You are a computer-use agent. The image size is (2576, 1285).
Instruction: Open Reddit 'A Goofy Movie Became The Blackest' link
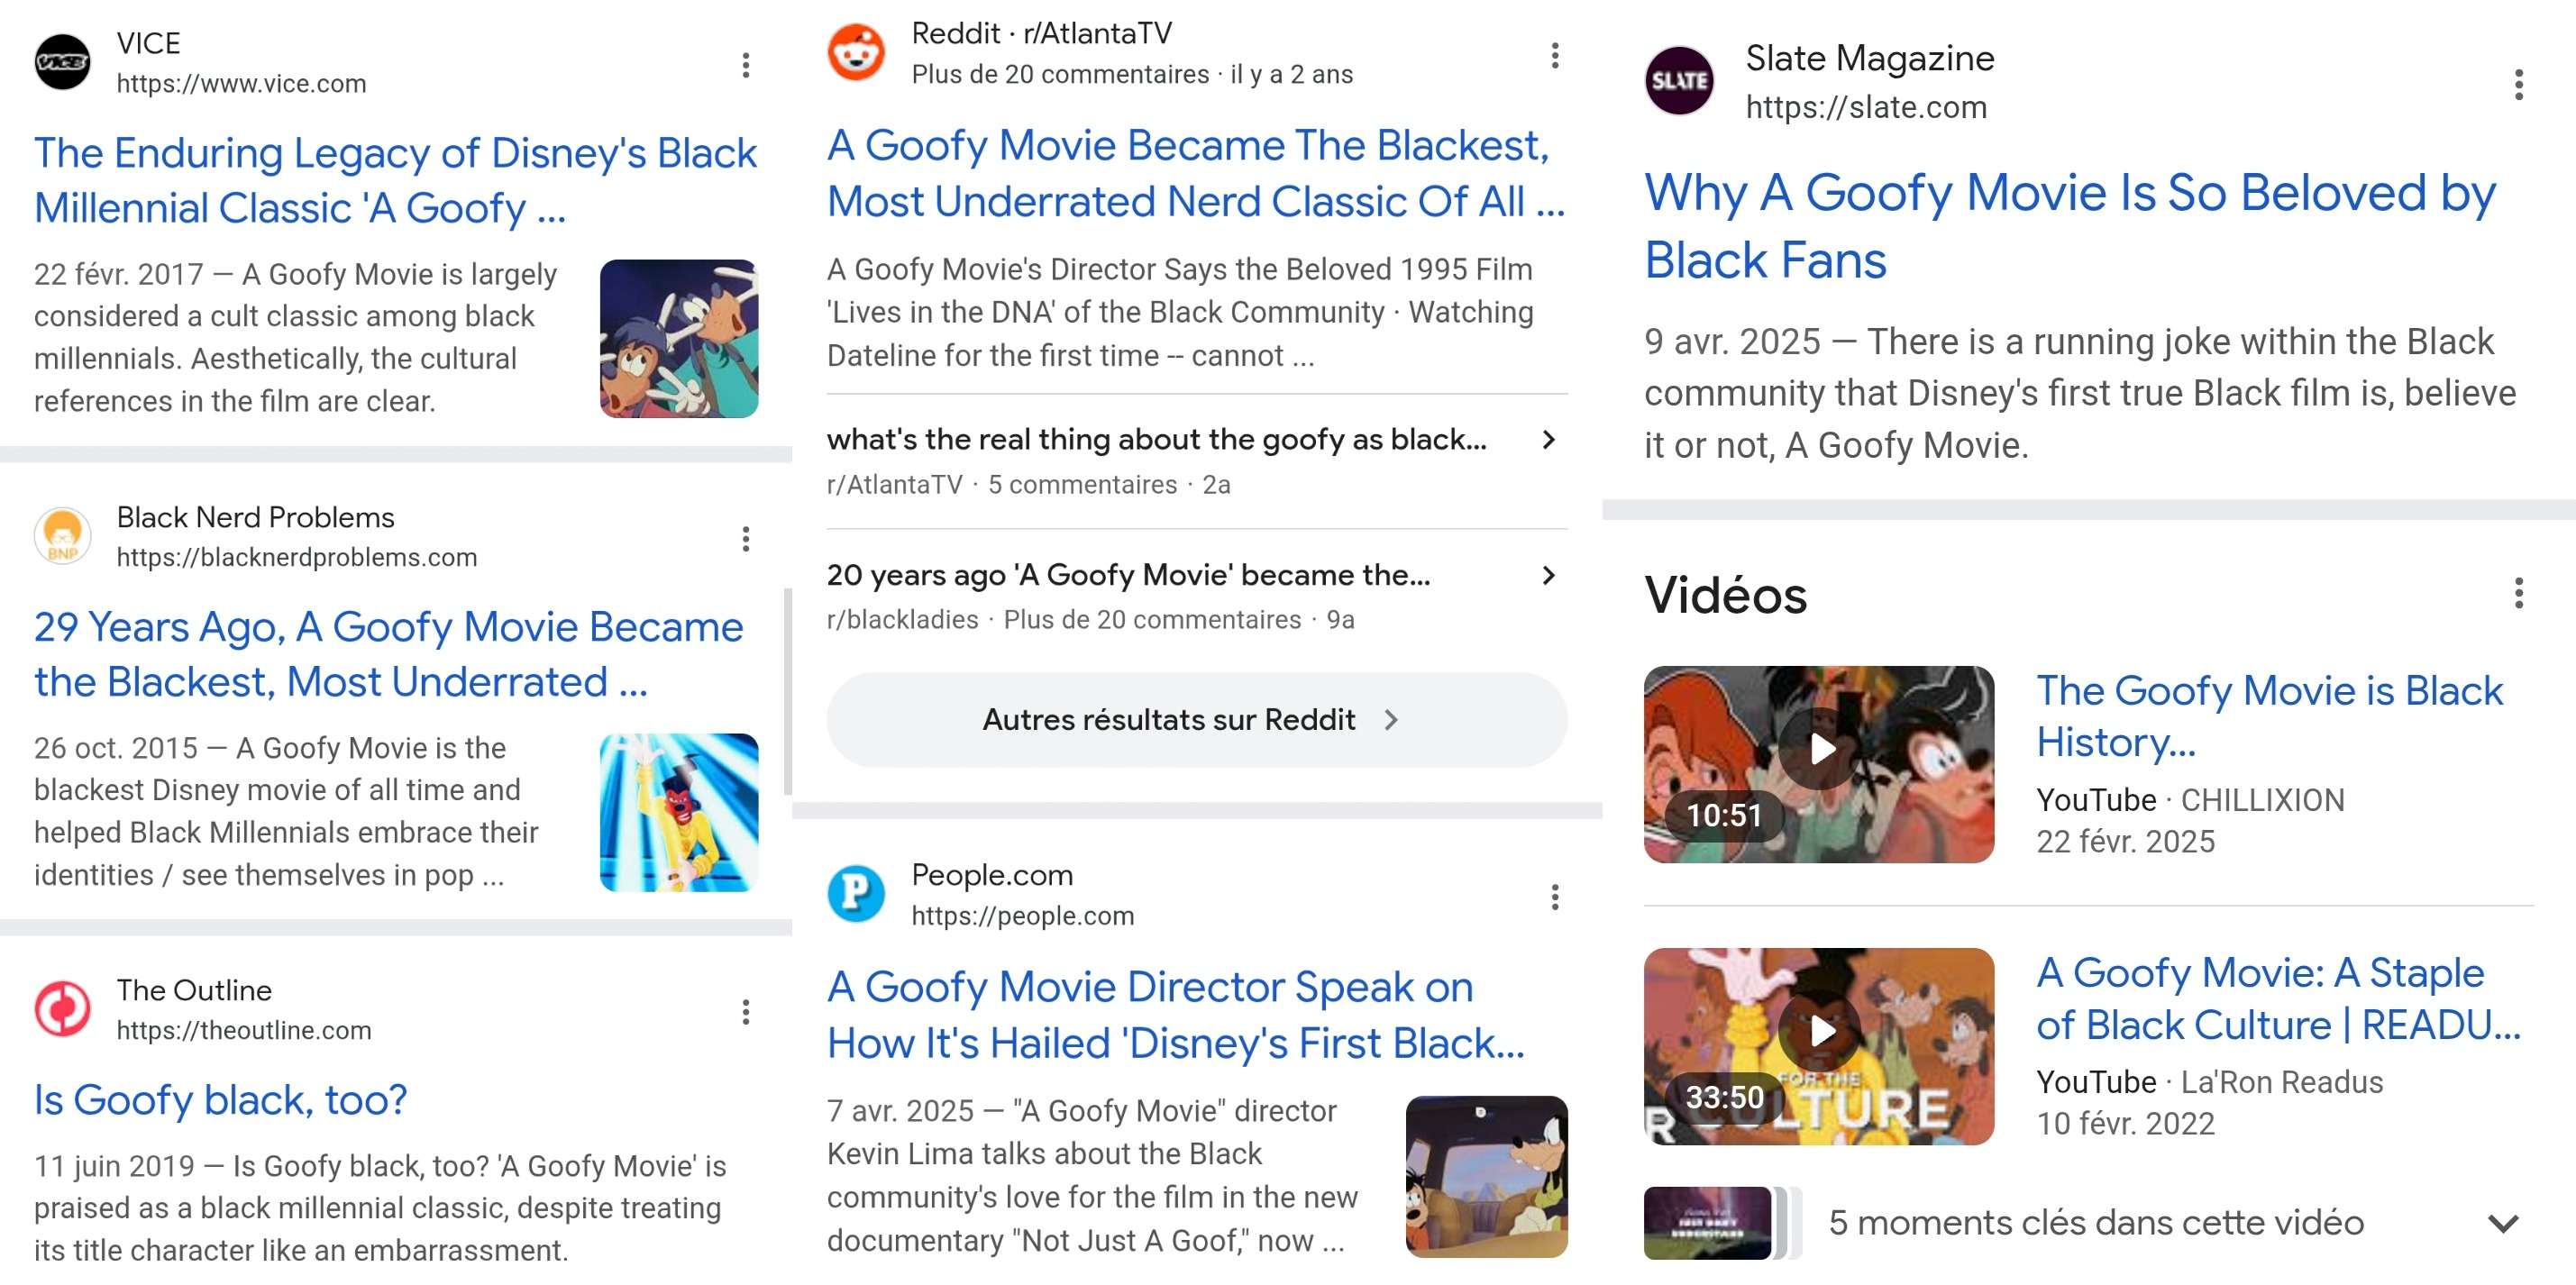[x=1196, y=173]
